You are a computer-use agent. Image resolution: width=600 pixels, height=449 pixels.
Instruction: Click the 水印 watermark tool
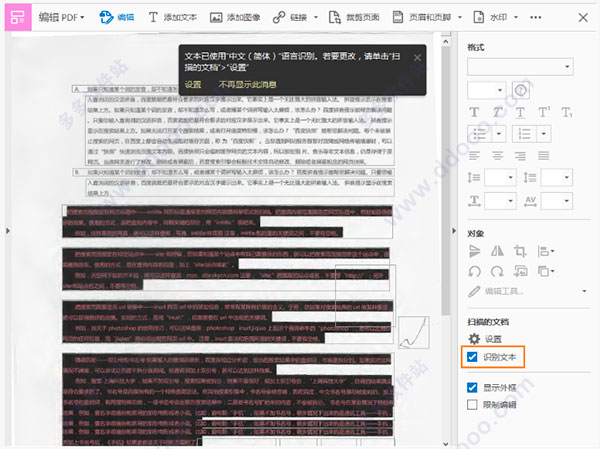490,17
